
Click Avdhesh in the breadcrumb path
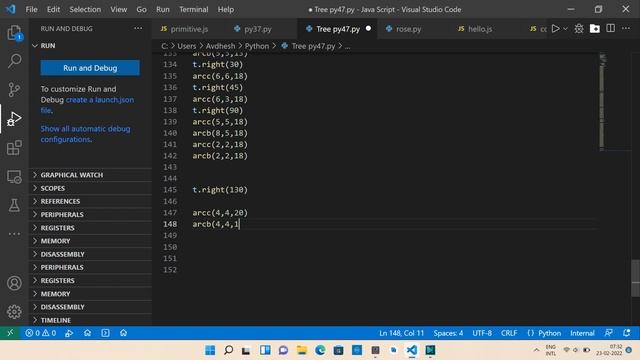pyautogui.click(x=220, y=46)
